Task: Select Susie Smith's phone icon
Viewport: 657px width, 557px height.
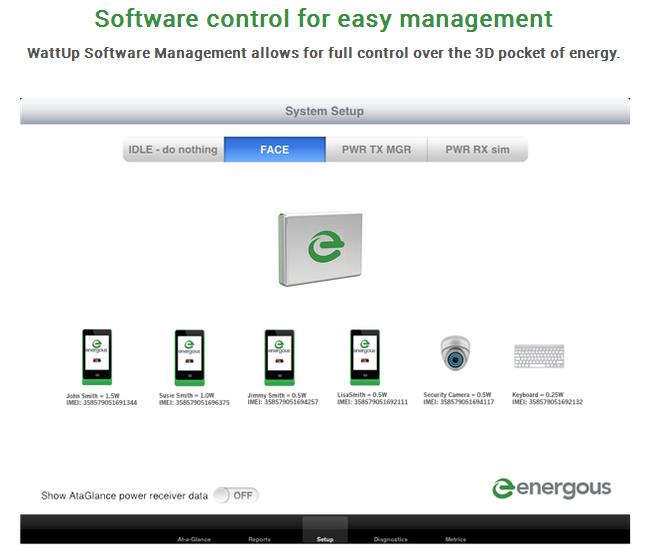Action: [x=189, y=357]
